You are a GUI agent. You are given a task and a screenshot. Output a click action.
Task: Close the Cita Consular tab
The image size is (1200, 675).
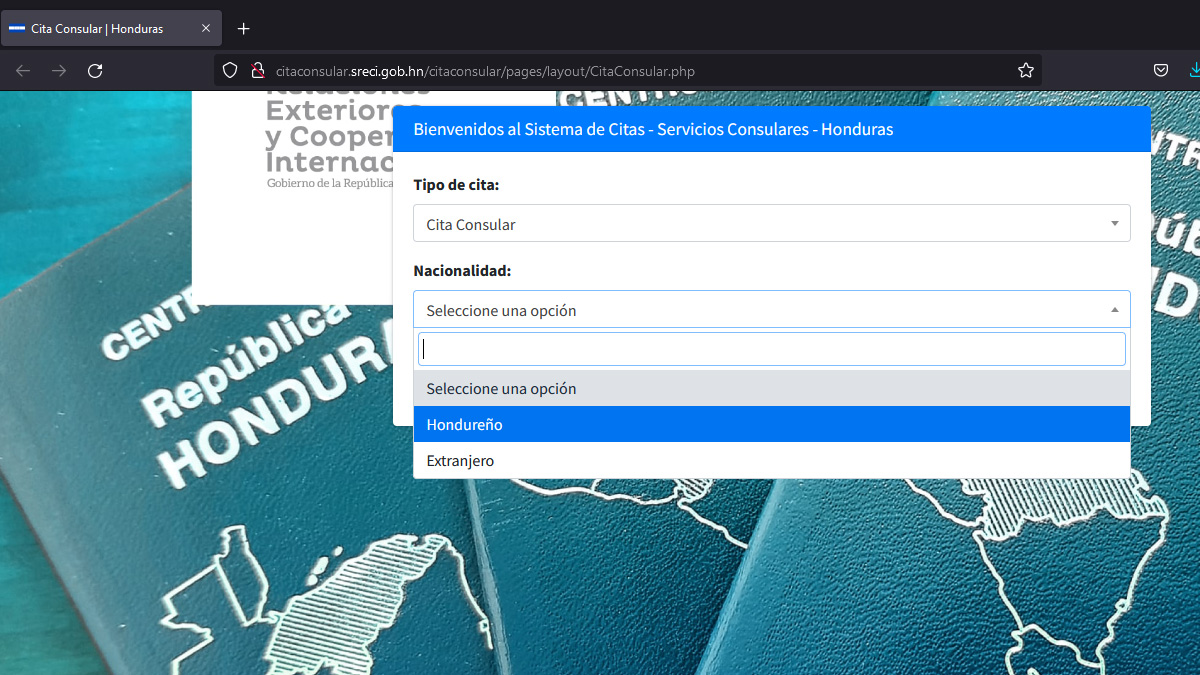coord(206,28)
